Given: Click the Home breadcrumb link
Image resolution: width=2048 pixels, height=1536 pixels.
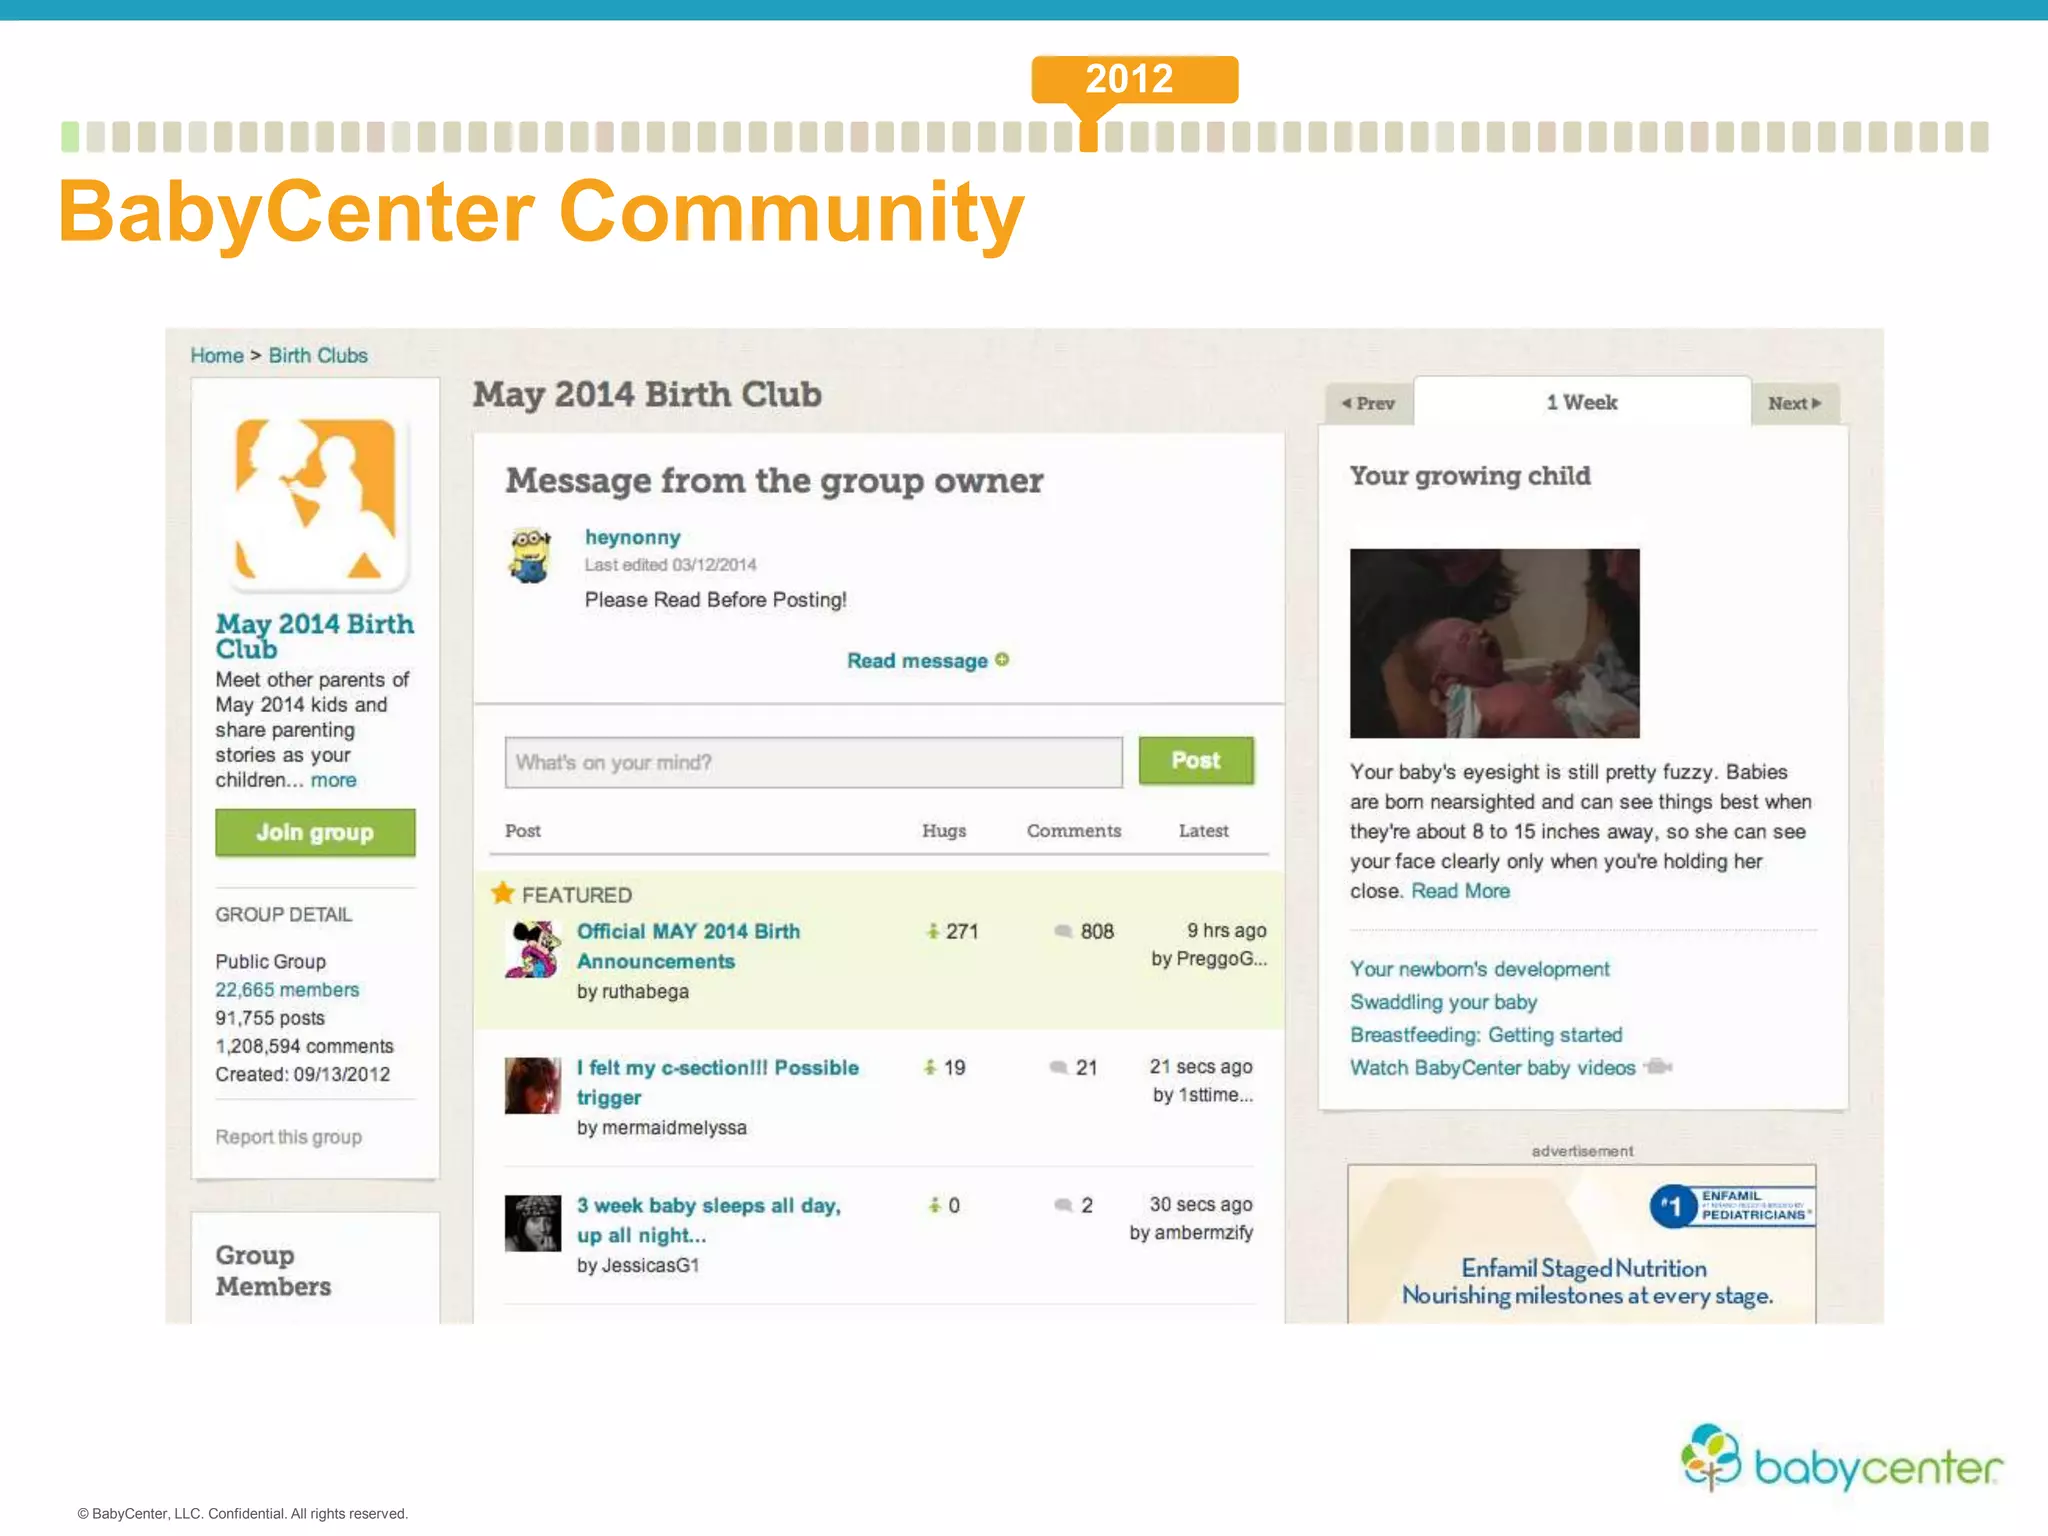Looking at the screenshot, I should pyautogui.click(x=217, y=355).
